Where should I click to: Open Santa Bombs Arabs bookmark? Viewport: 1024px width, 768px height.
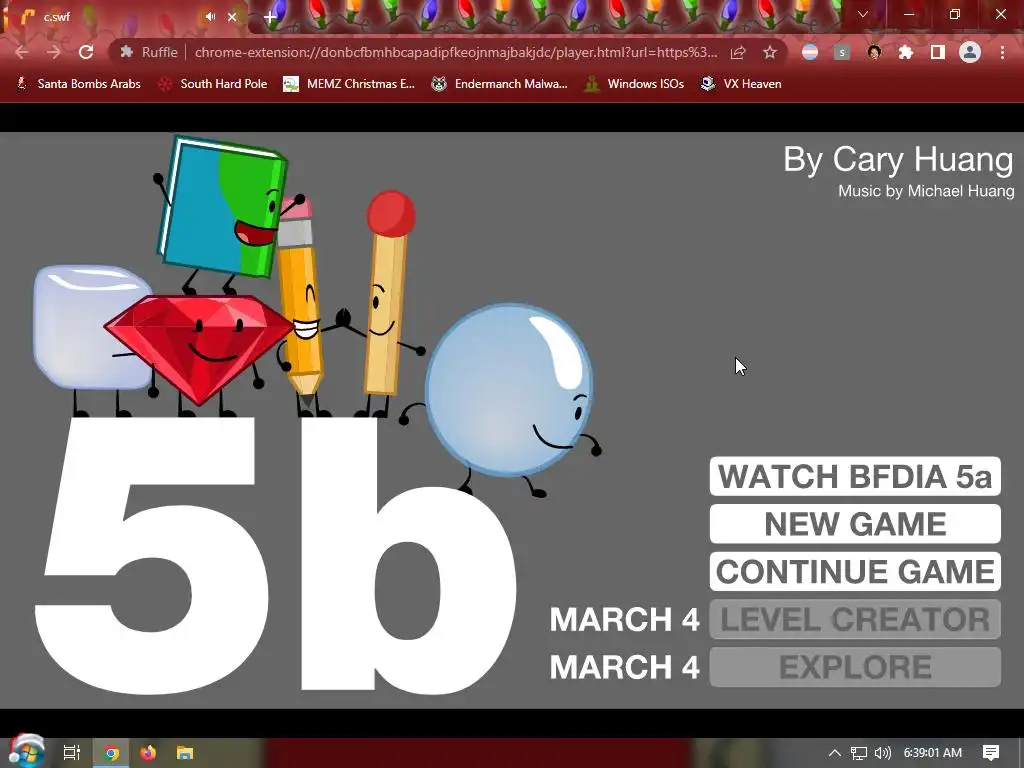[78, 84]
